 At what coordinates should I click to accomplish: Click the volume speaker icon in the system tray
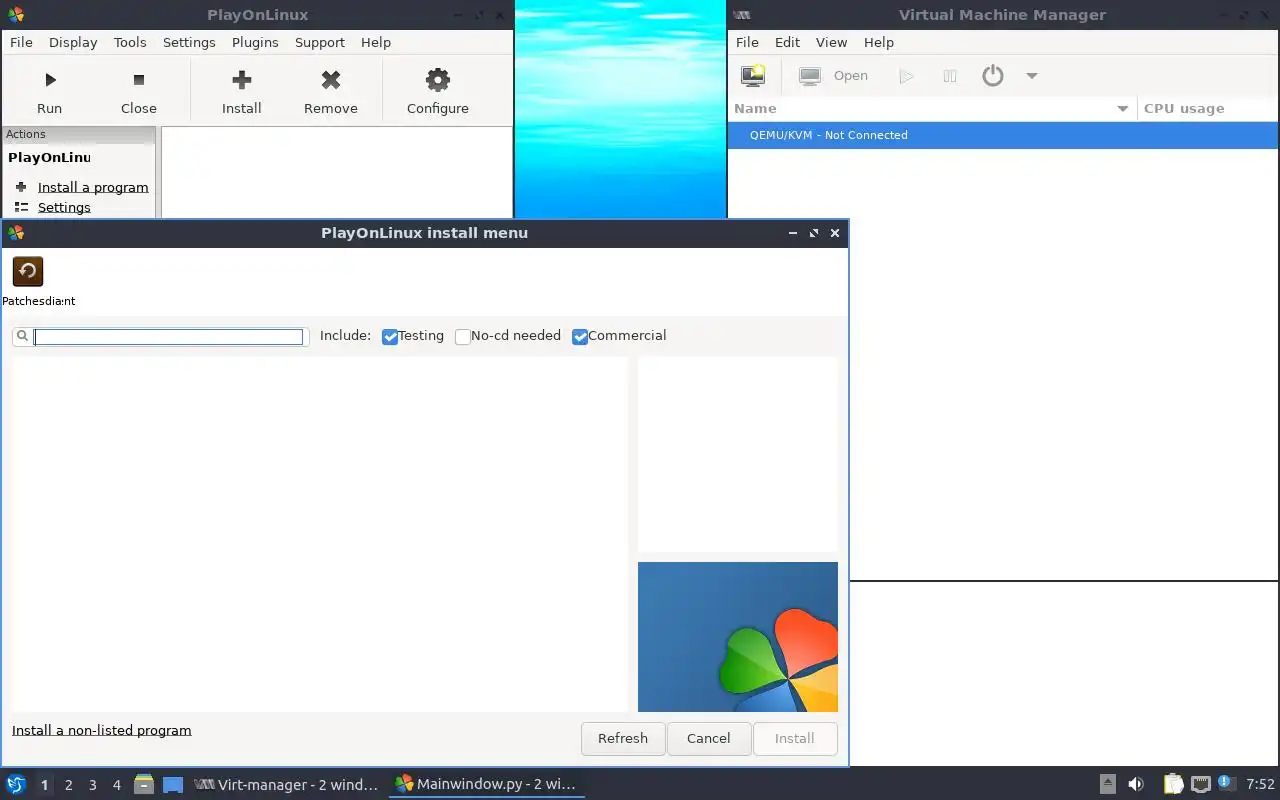pyautogui.click(x=1136, y=785)
